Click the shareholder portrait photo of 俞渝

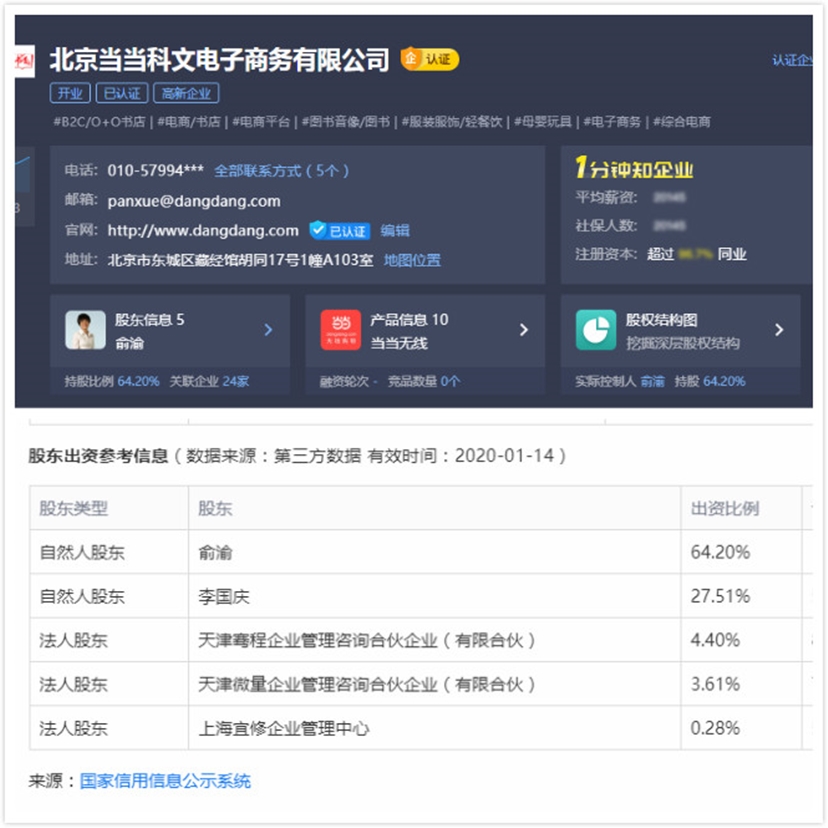(86, 330)
